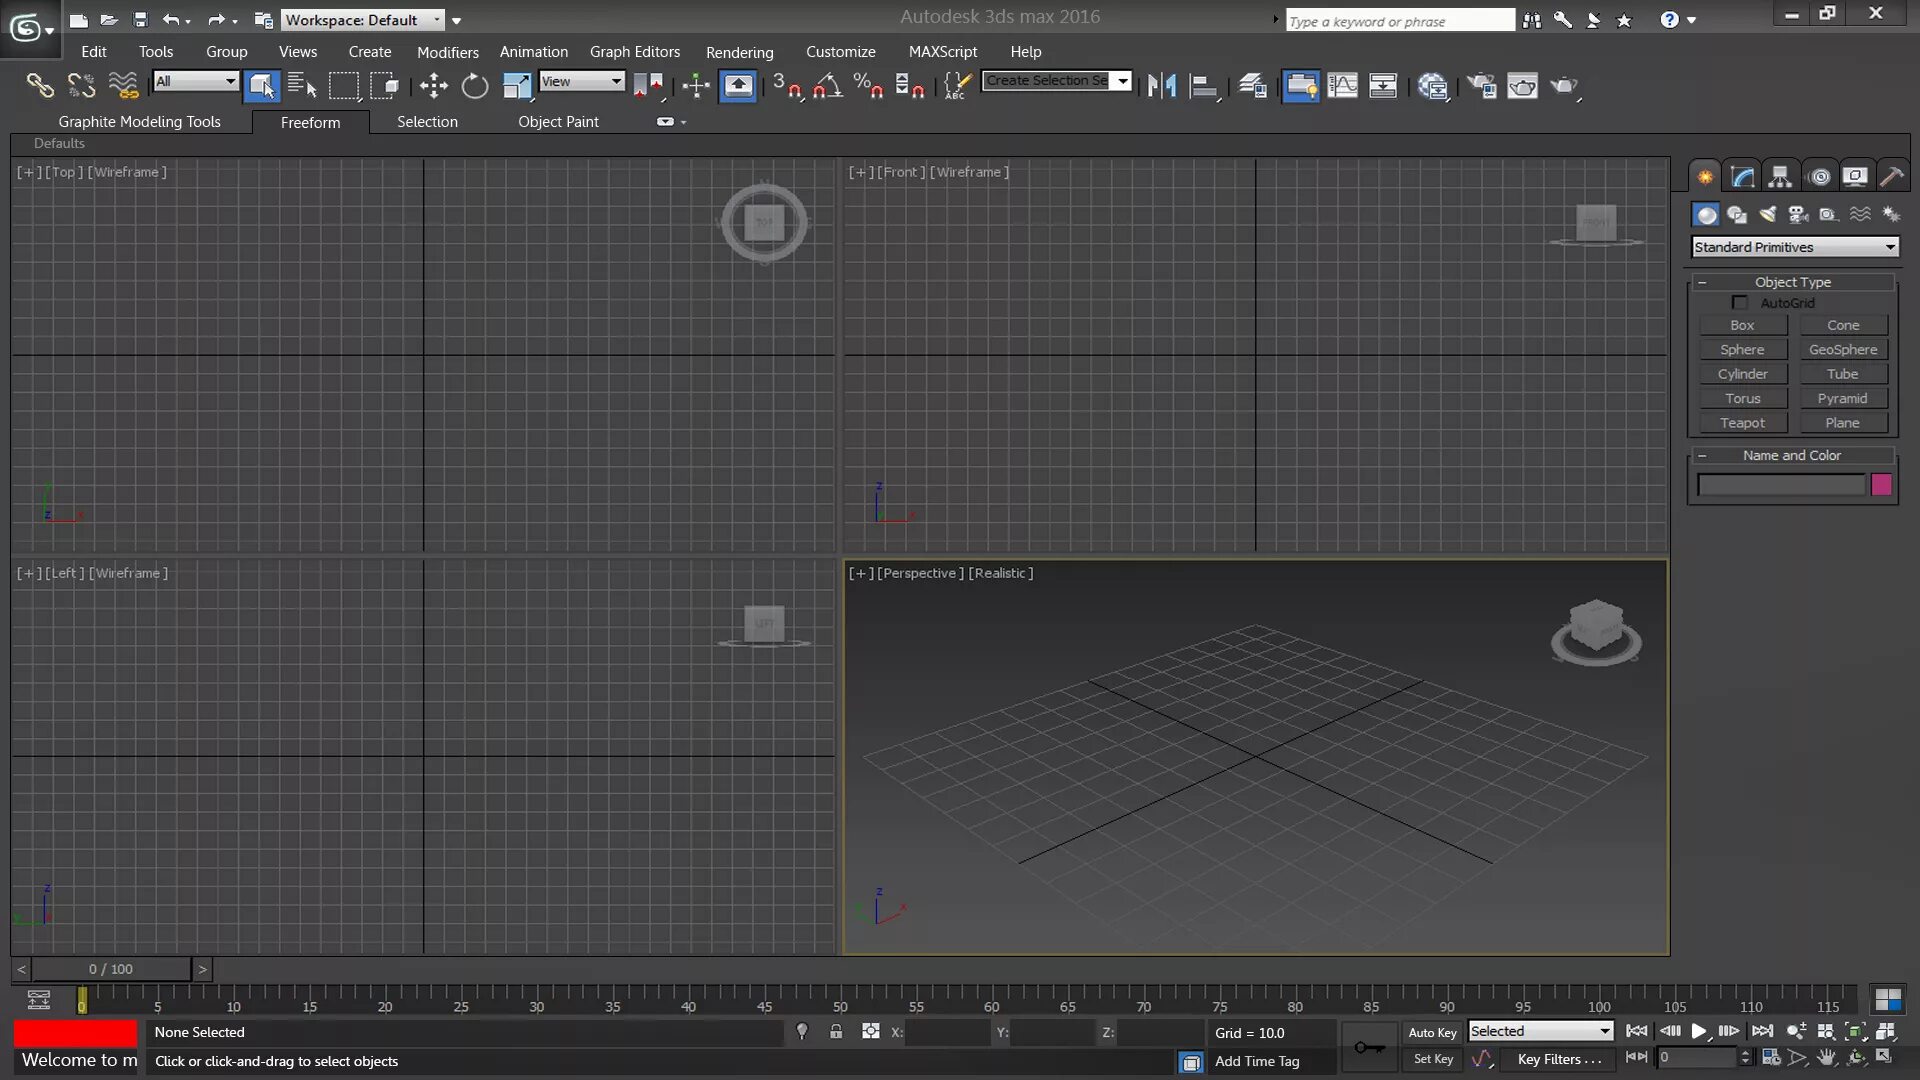The height and width of the screenshot is (1080, 1920).
Task: Toggle Set Key mode
Action: point(1432,1059)
